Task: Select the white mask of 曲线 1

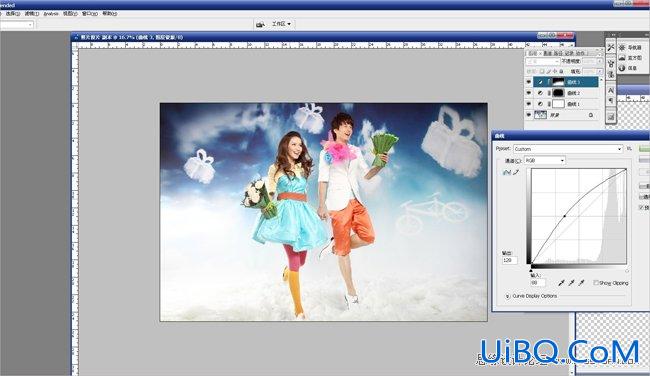Action: [x=558, y=104]
